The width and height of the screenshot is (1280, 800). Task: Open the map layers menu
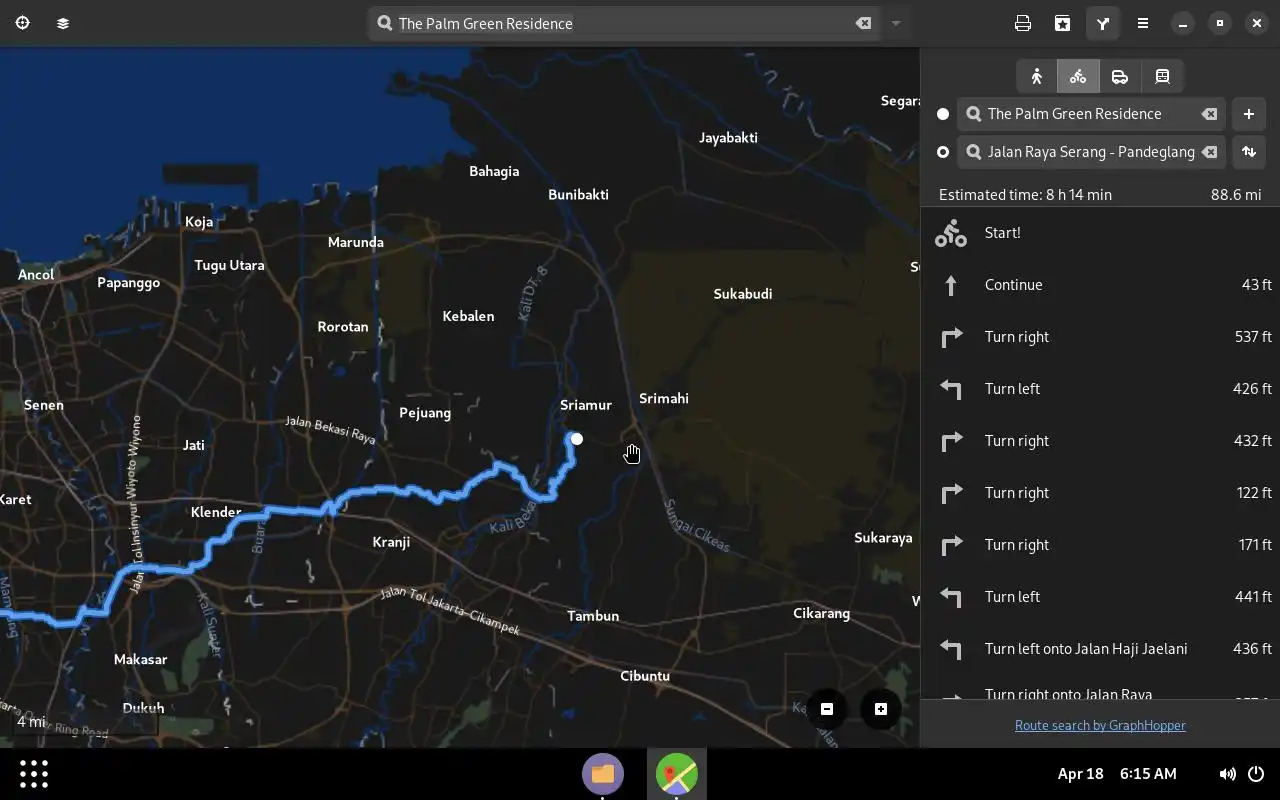(x=63, y=23)
